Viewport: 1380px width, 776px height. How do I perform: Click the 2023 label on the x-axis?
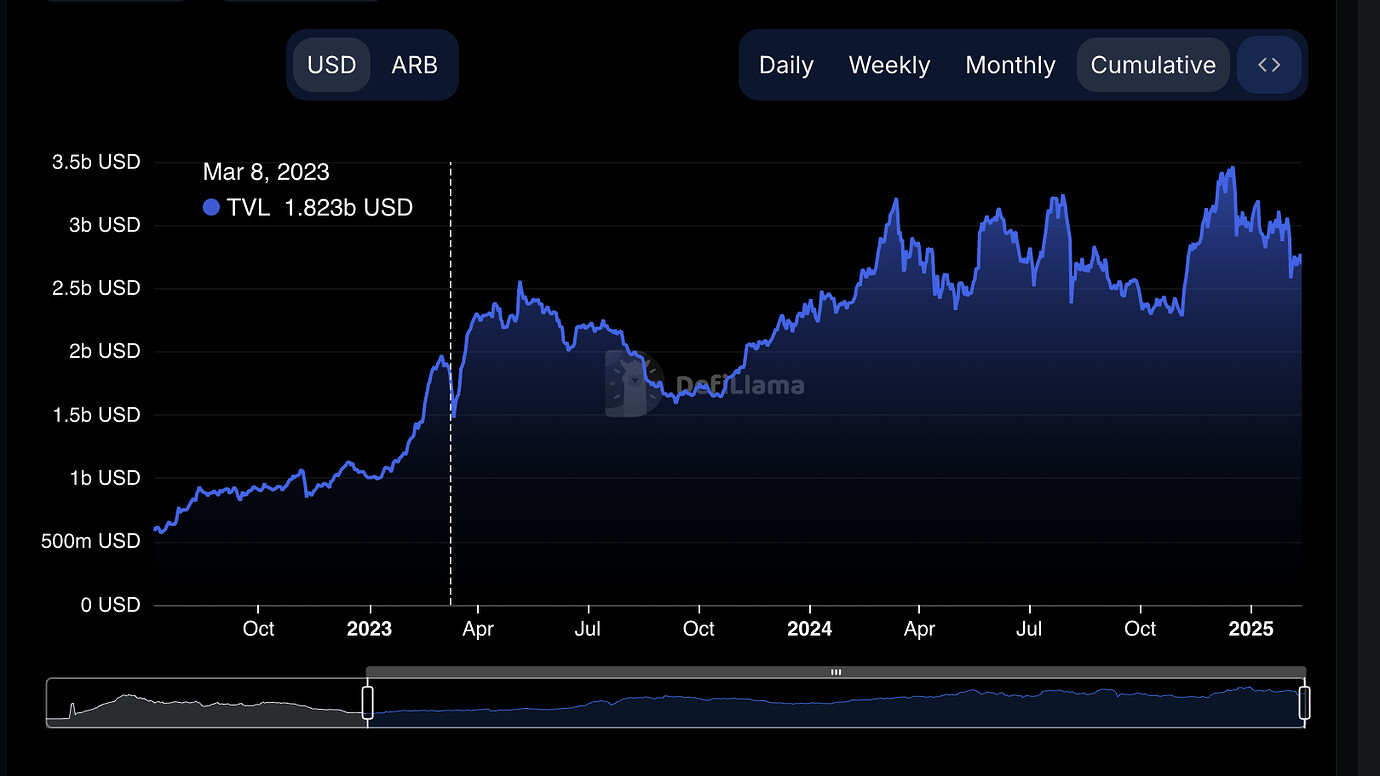pyautogui.click(x=369, y=628)
